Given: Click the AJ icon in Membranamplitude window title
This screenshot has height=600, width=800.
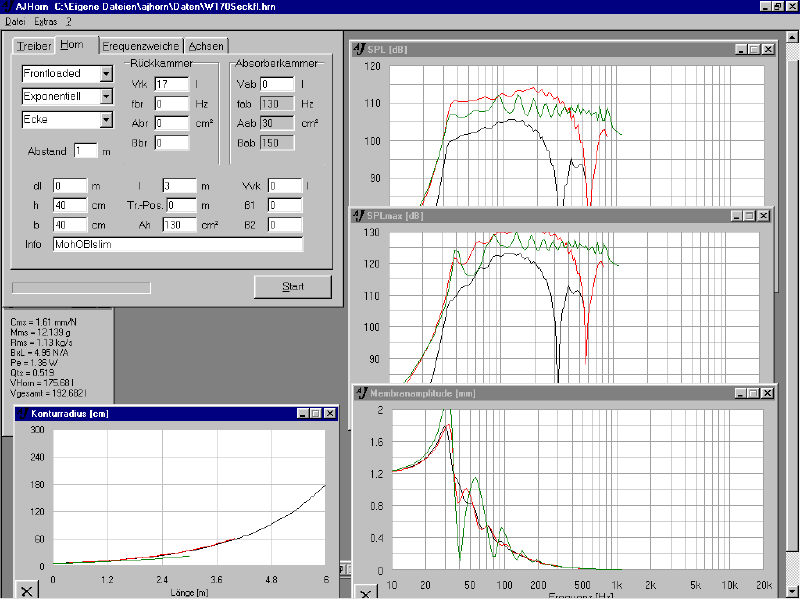Looking at the screenshot, I should 361,391.
